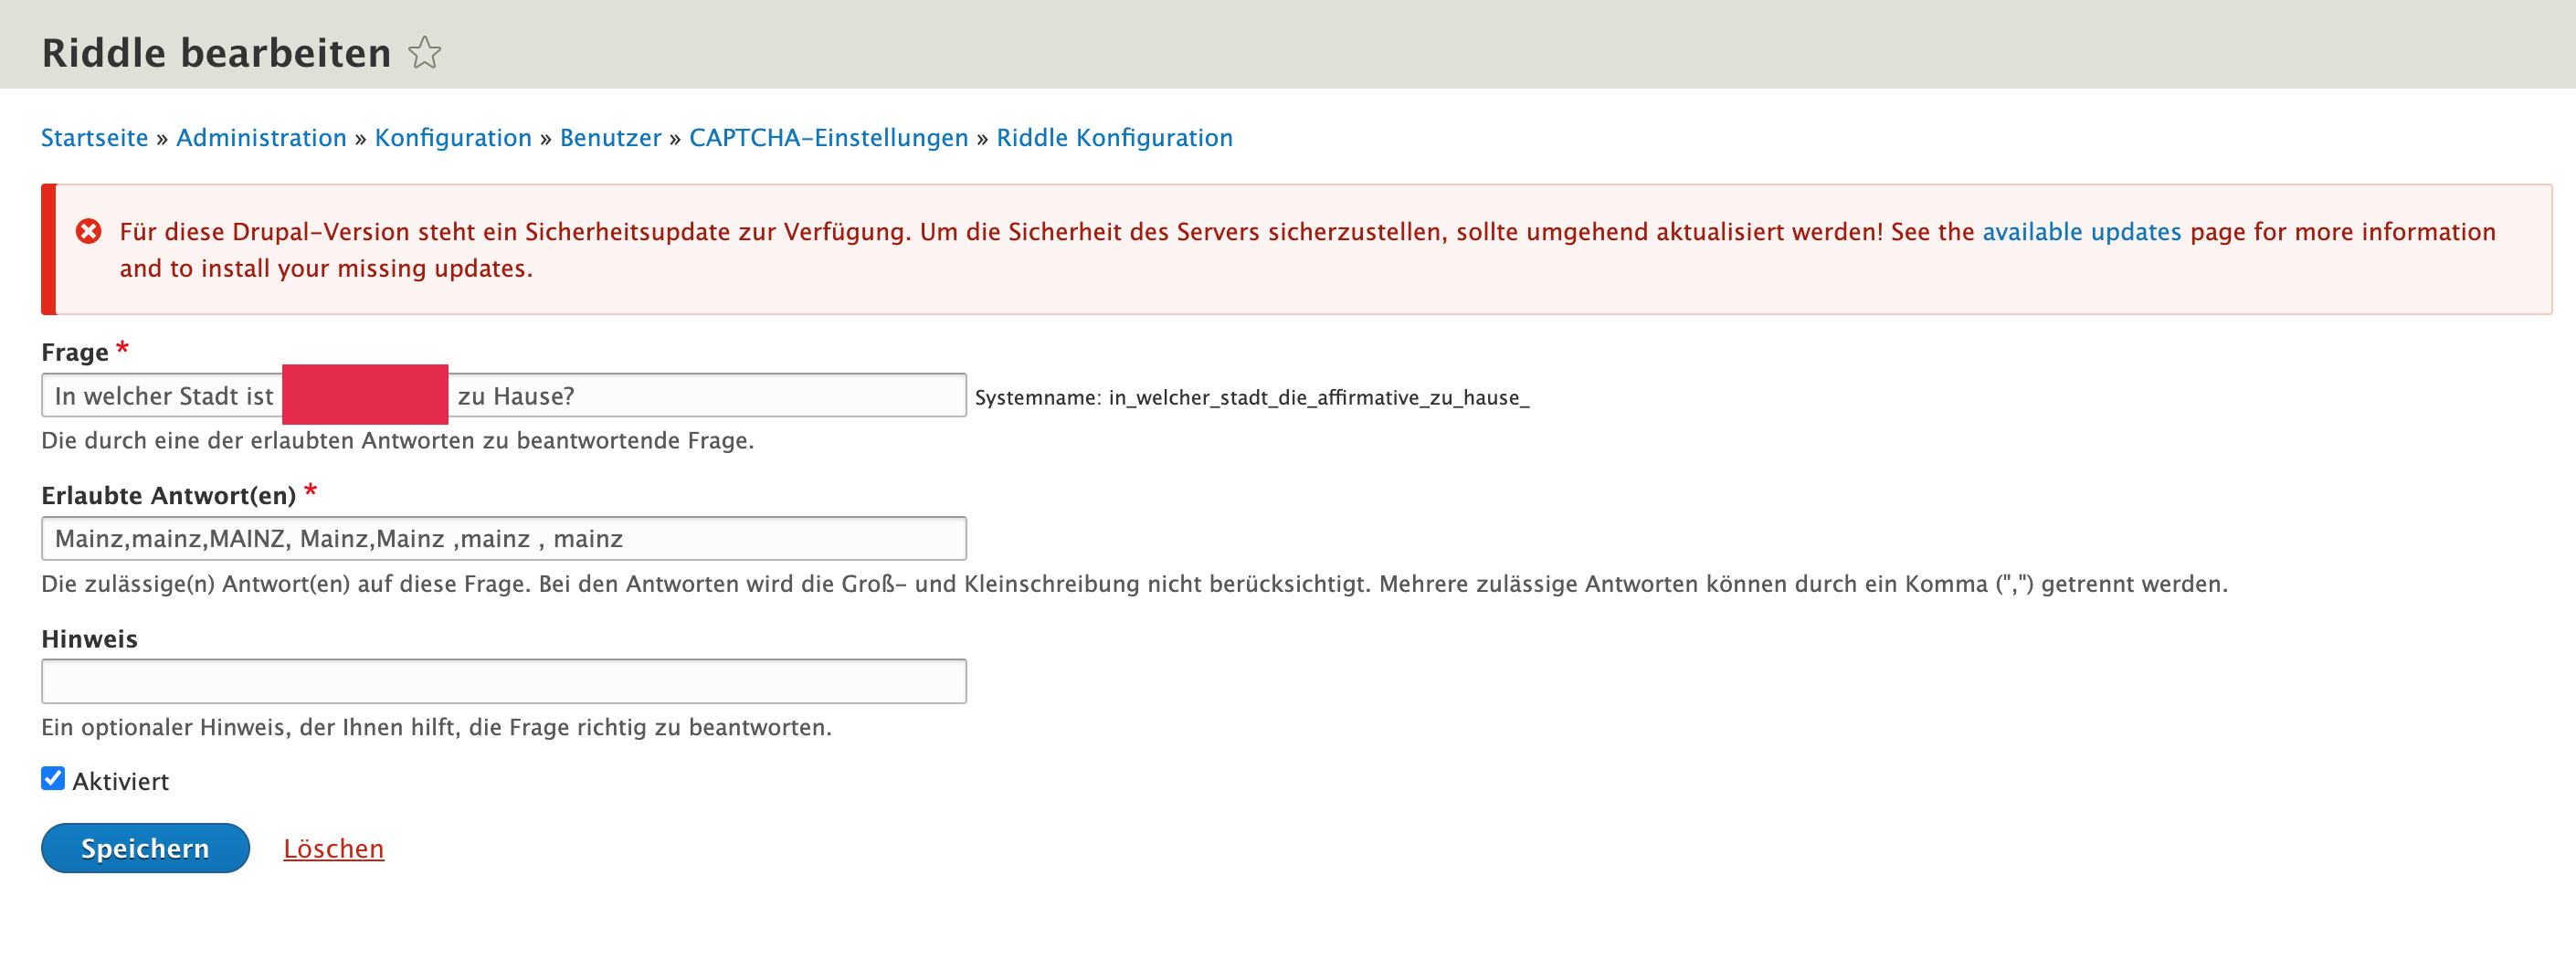This screenshot has height=970, width=2576.
Task: Open Benutzer from the breadcrumb
Action: (x=610, y=137)
